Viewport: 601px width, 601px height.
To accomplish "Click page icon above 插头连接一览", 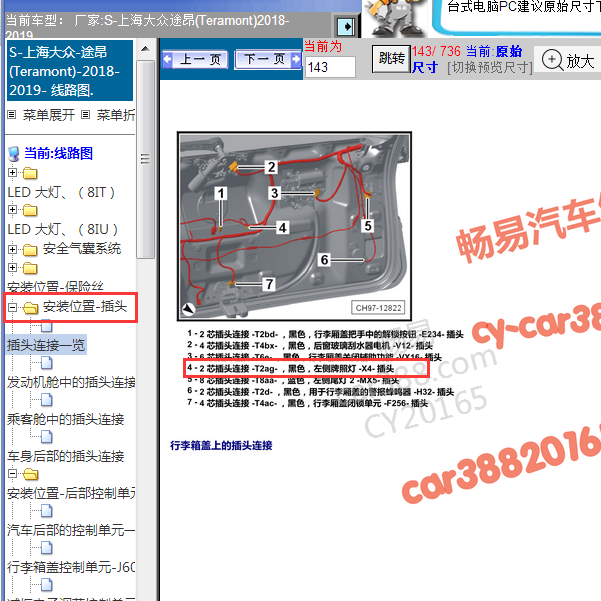I will click(46, 326).
